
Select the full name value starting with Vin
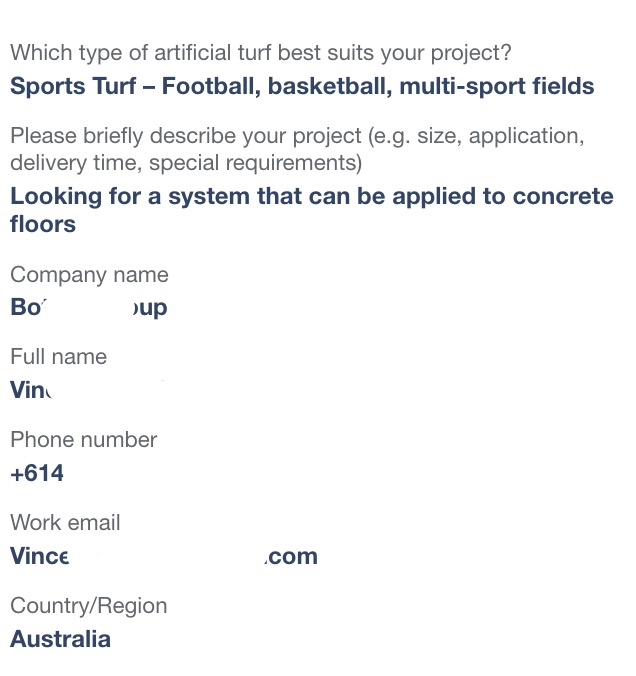click(x=31, y=390)
